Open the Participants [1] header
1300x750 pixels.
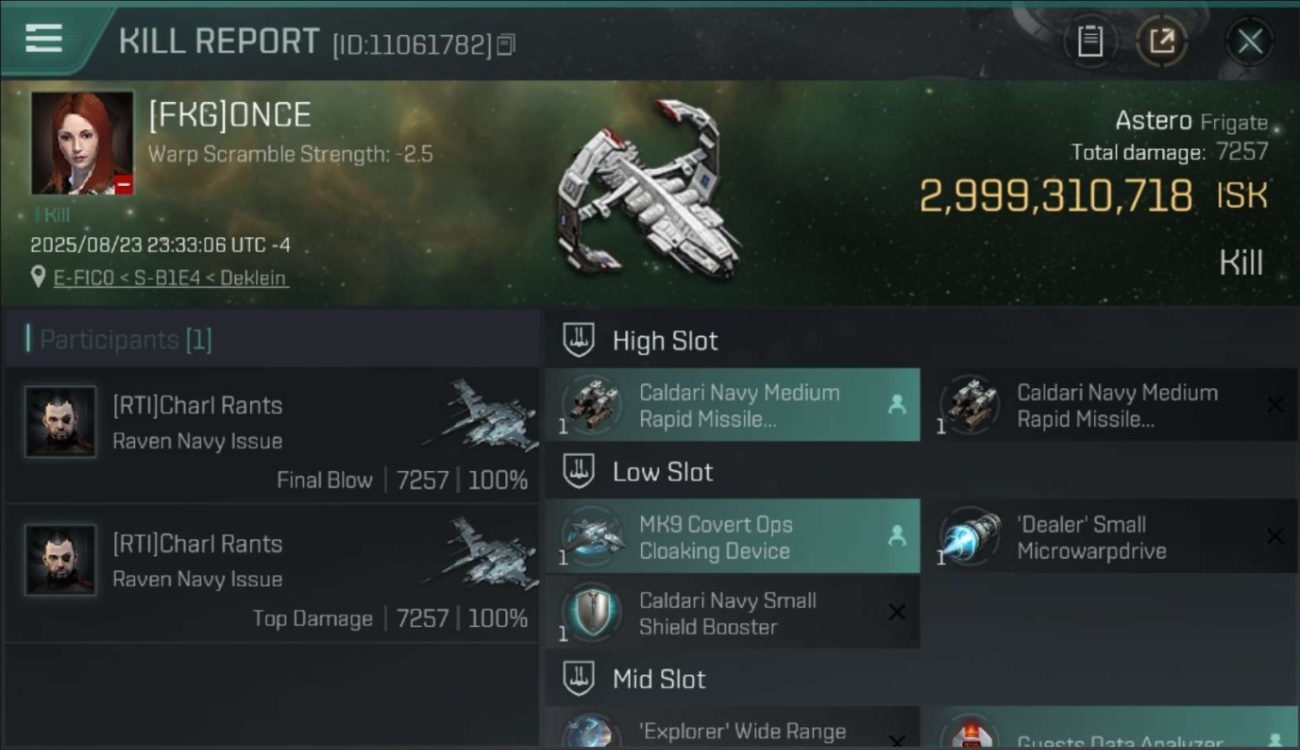119,340
